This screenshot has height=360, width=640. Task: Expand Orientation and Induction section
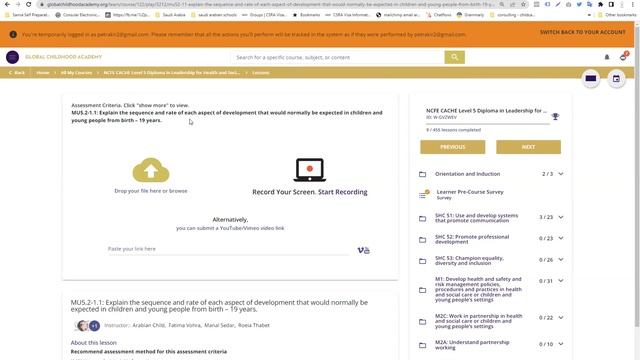tap(561, 174)
